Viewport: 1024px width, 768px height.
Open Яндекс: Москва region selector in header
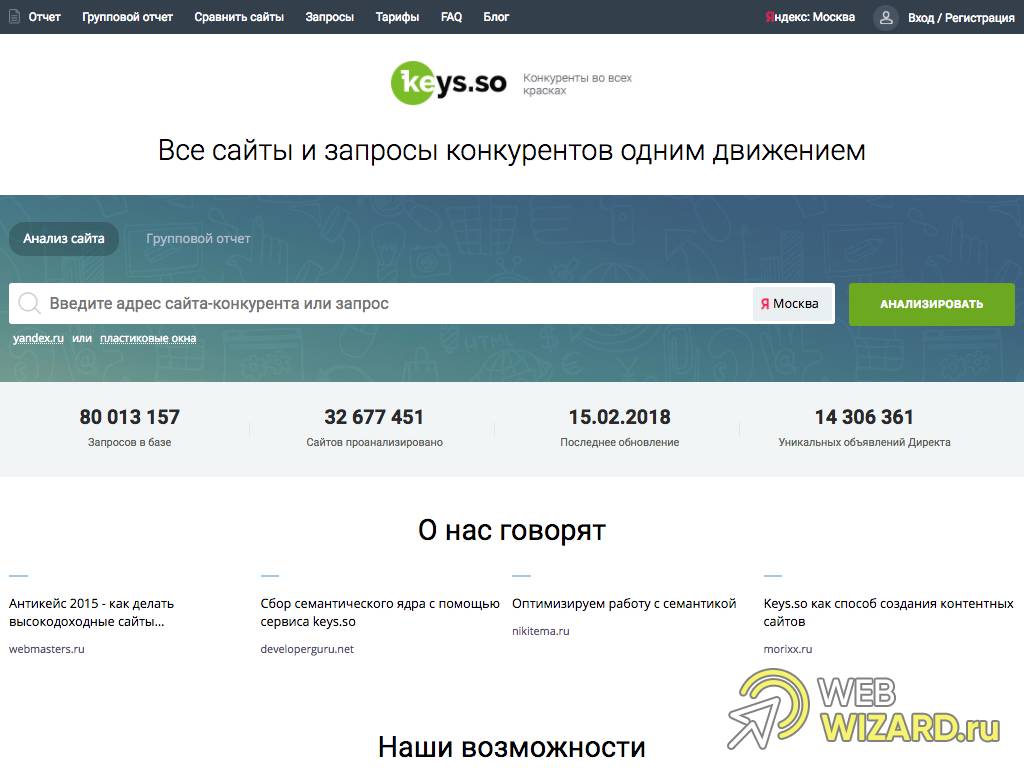810,17
